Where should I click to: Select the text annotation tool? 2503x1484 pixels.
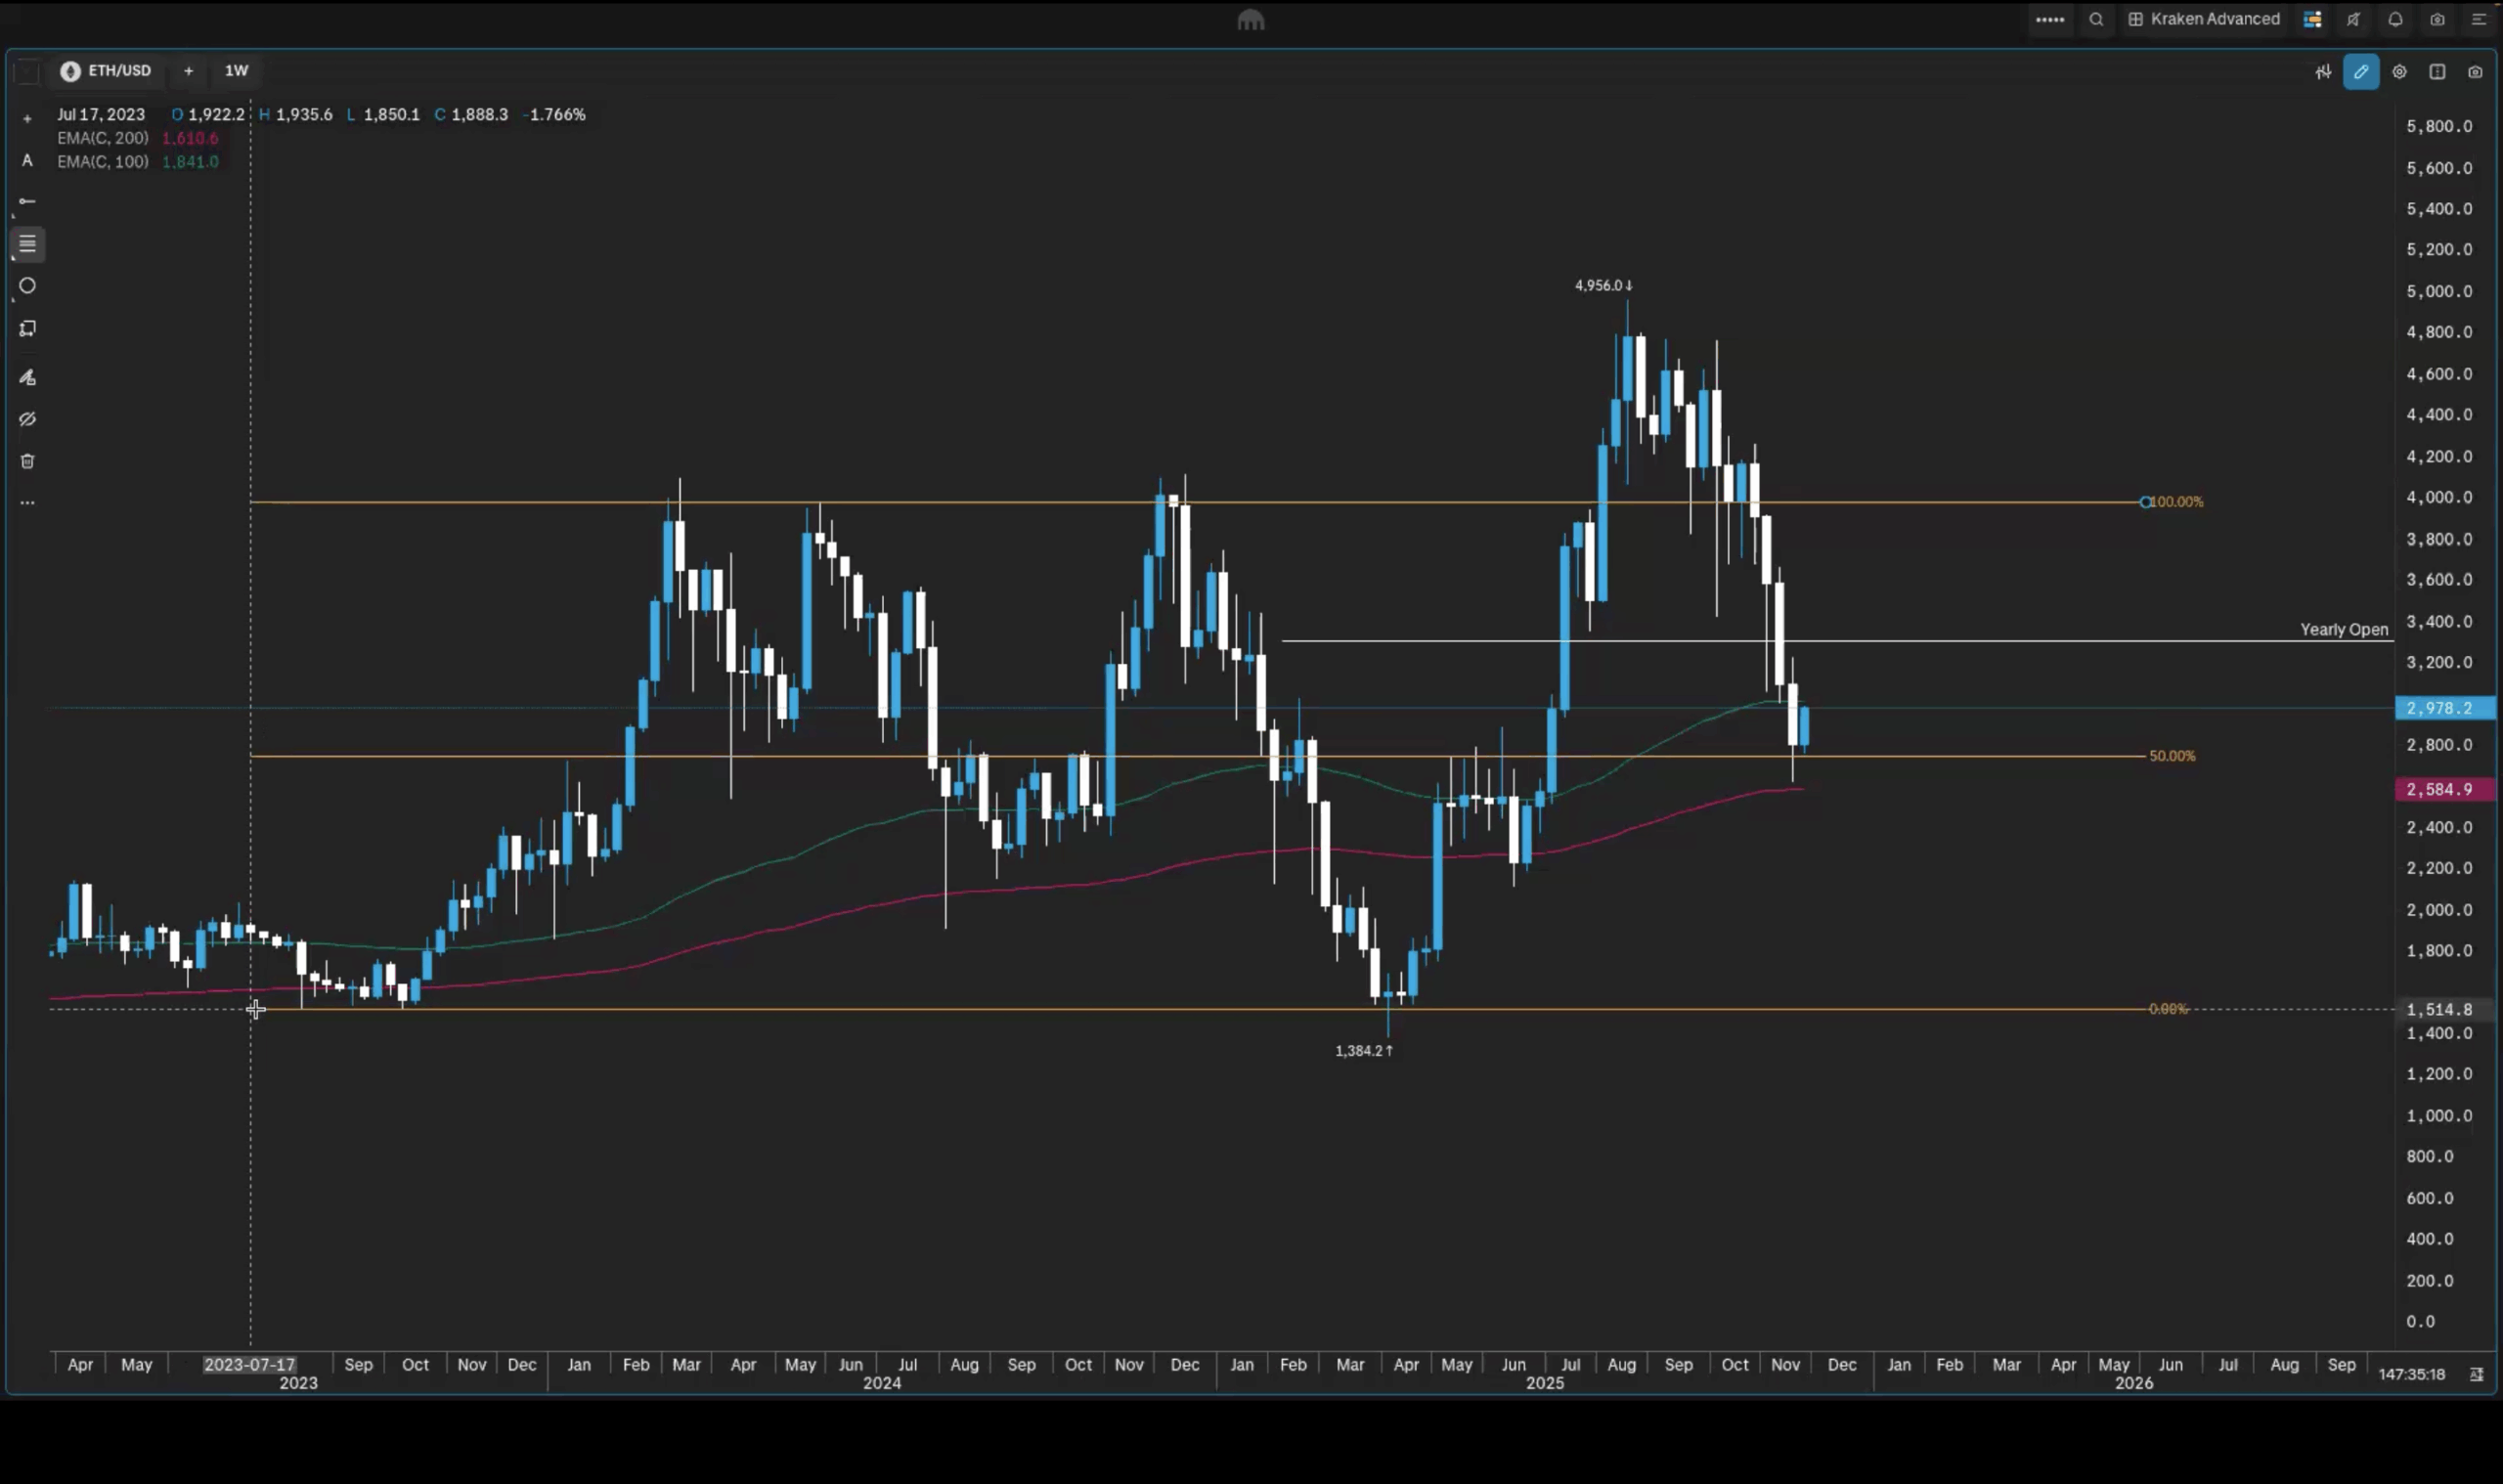coord(27,160)
